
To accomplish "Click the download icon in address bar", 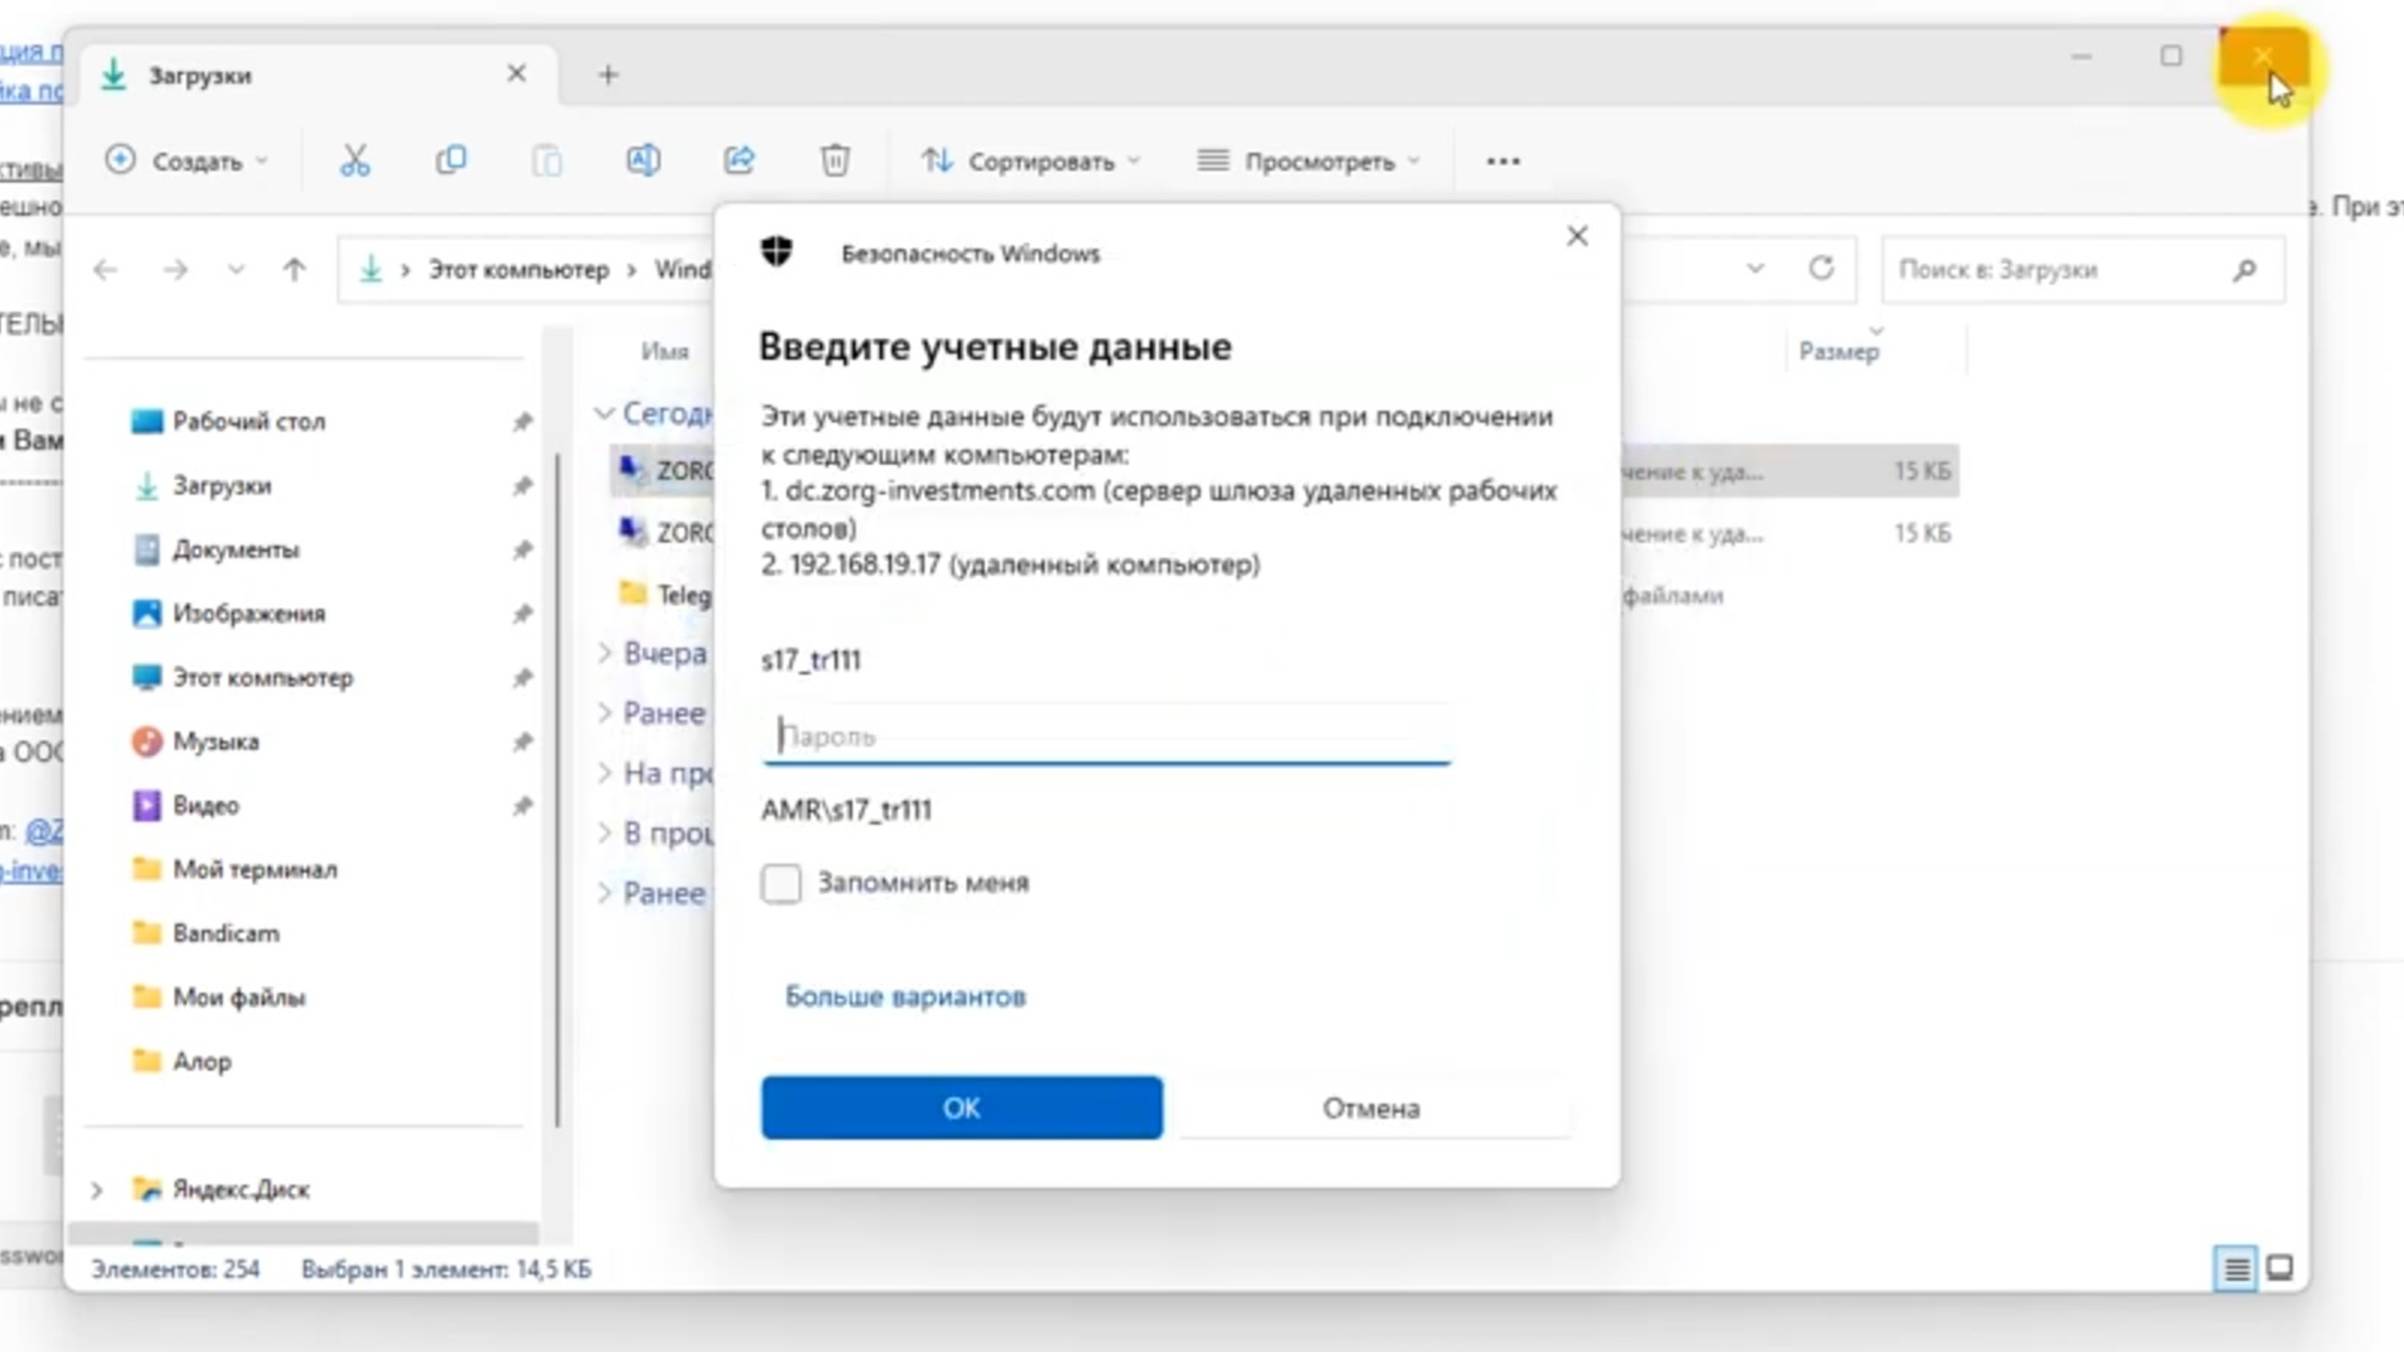I will coord(371,269).
